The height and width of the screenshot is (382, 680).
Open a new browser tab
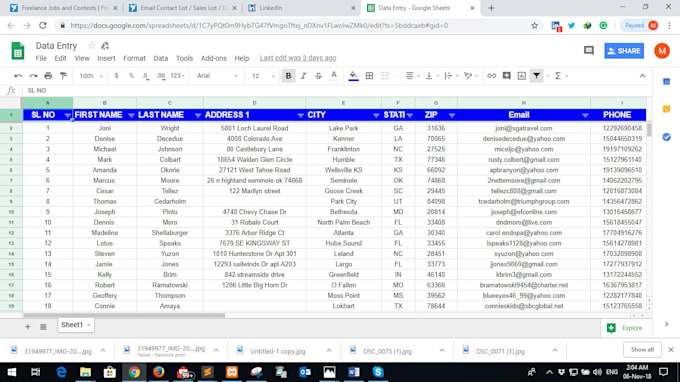(491, 8)
